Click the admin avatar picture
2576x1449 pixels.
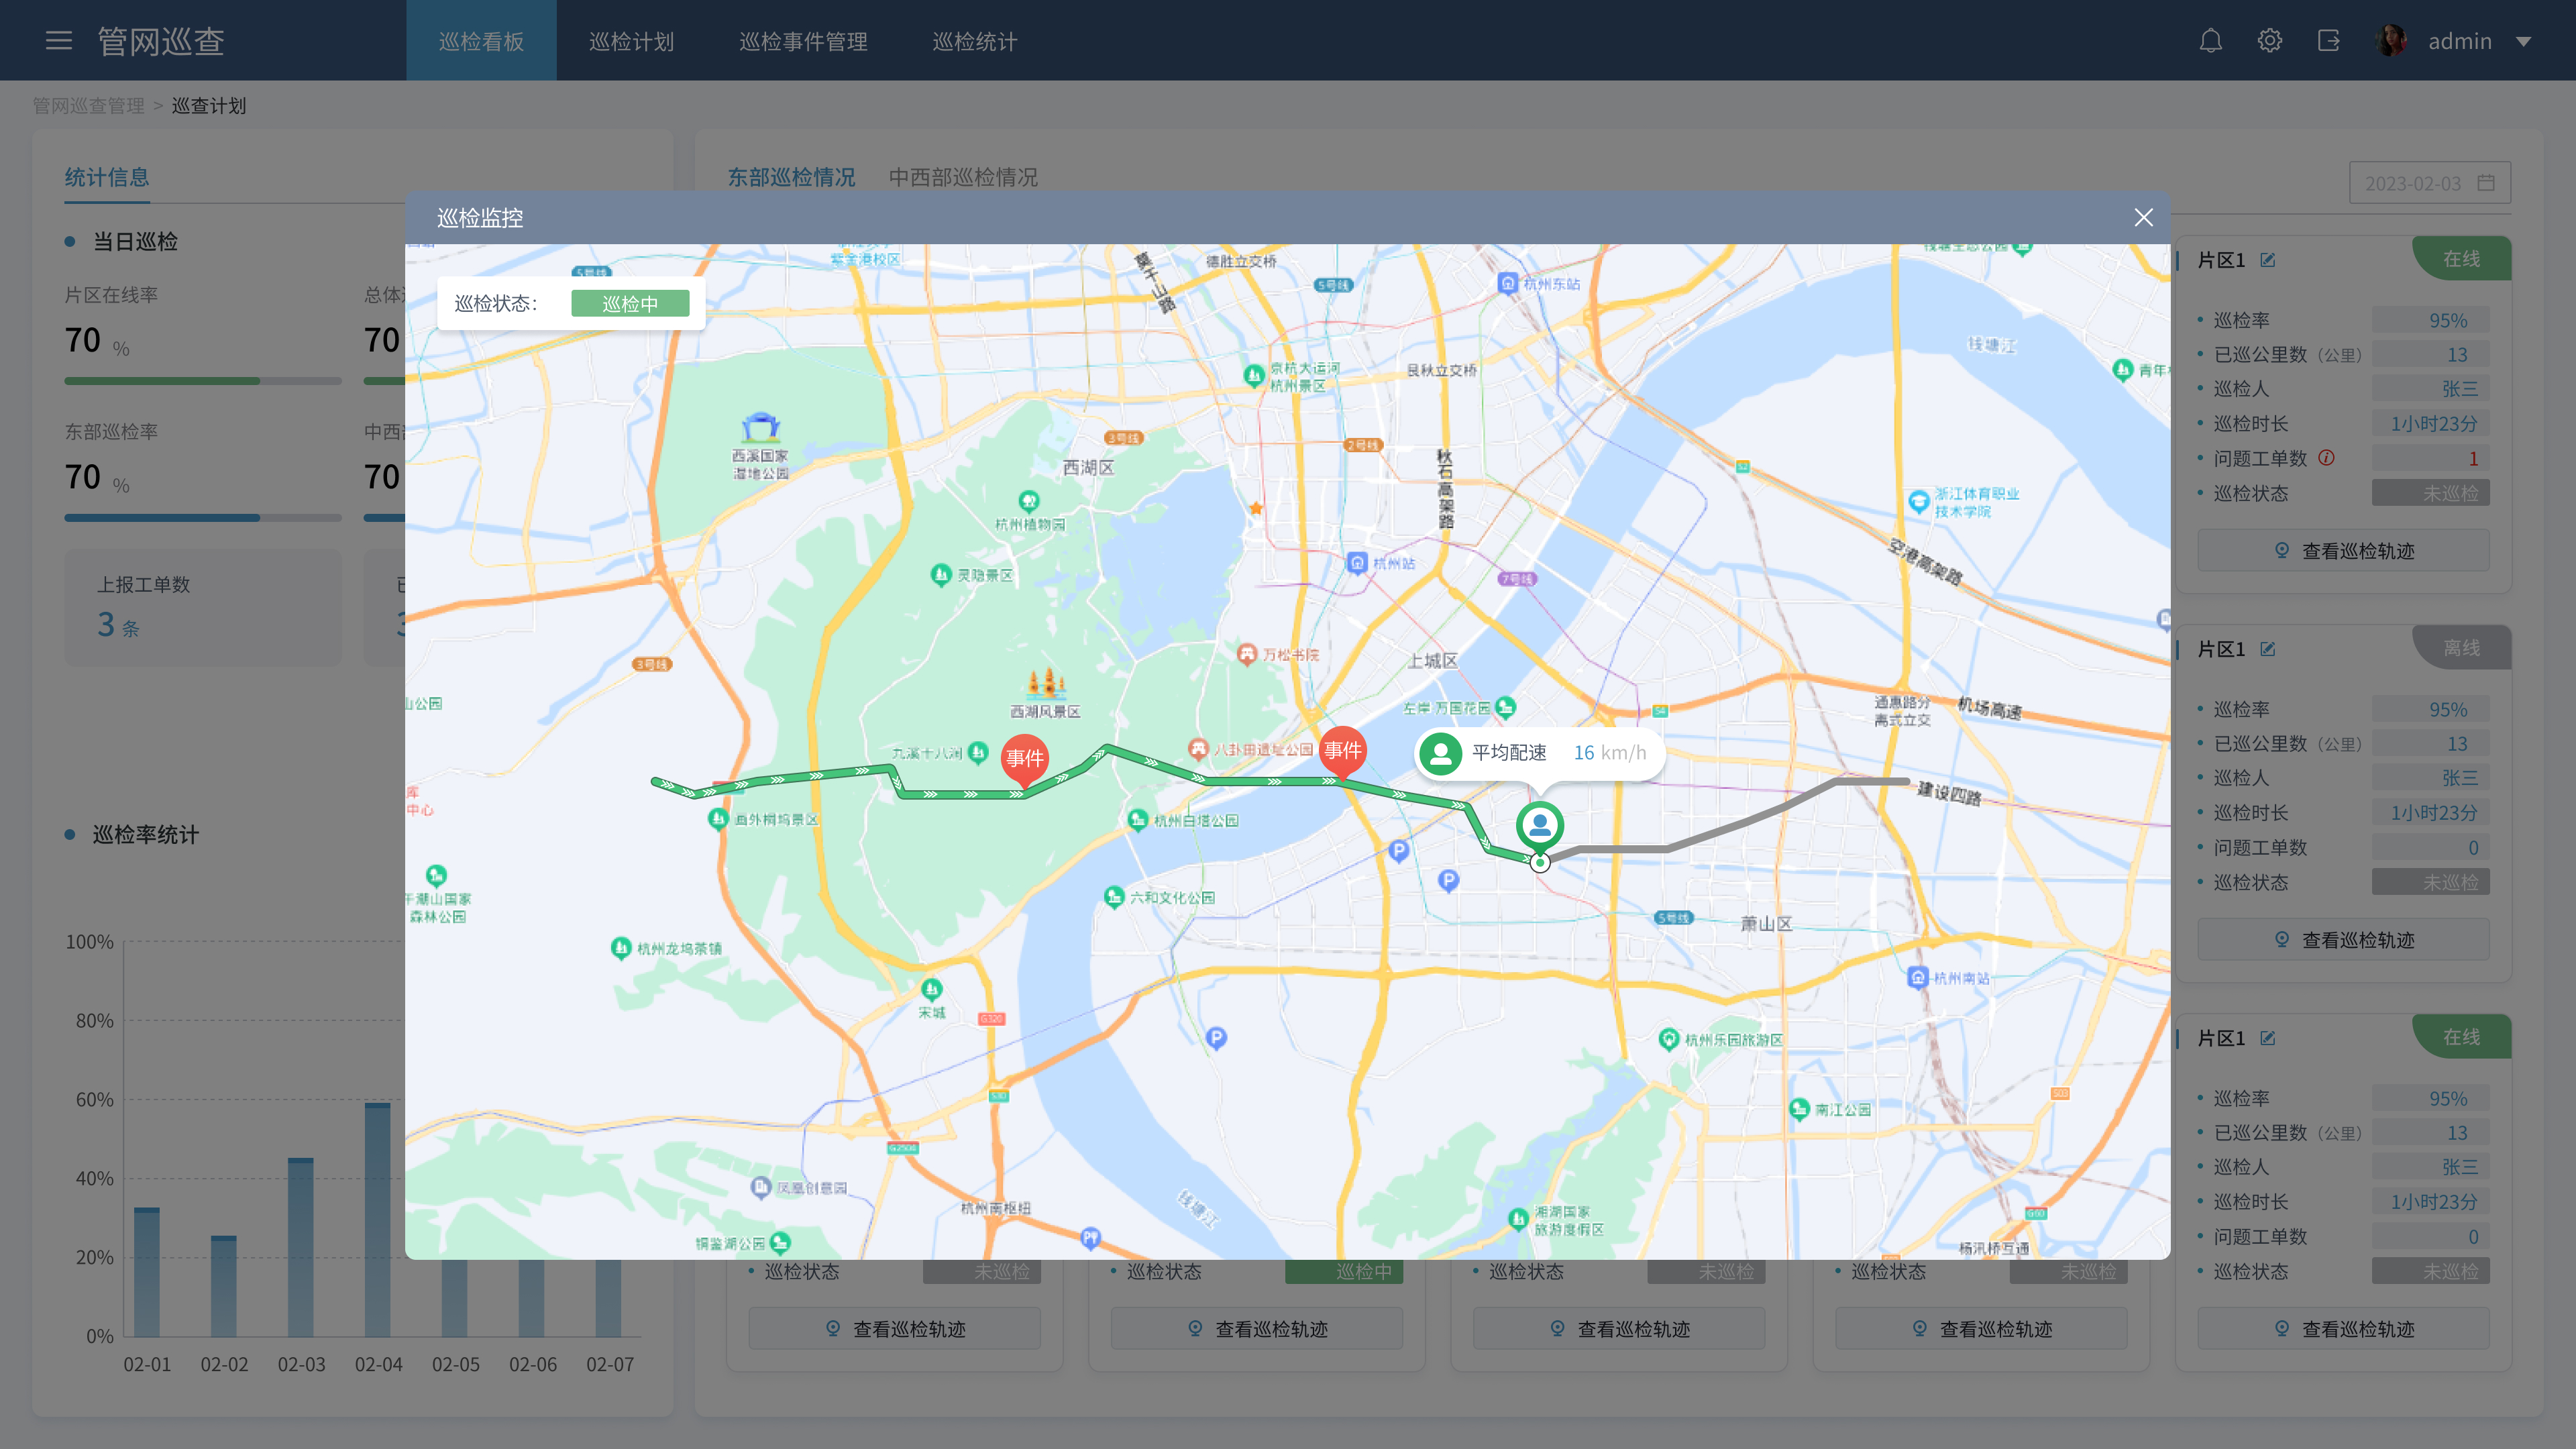click(x=2391, y=41)
